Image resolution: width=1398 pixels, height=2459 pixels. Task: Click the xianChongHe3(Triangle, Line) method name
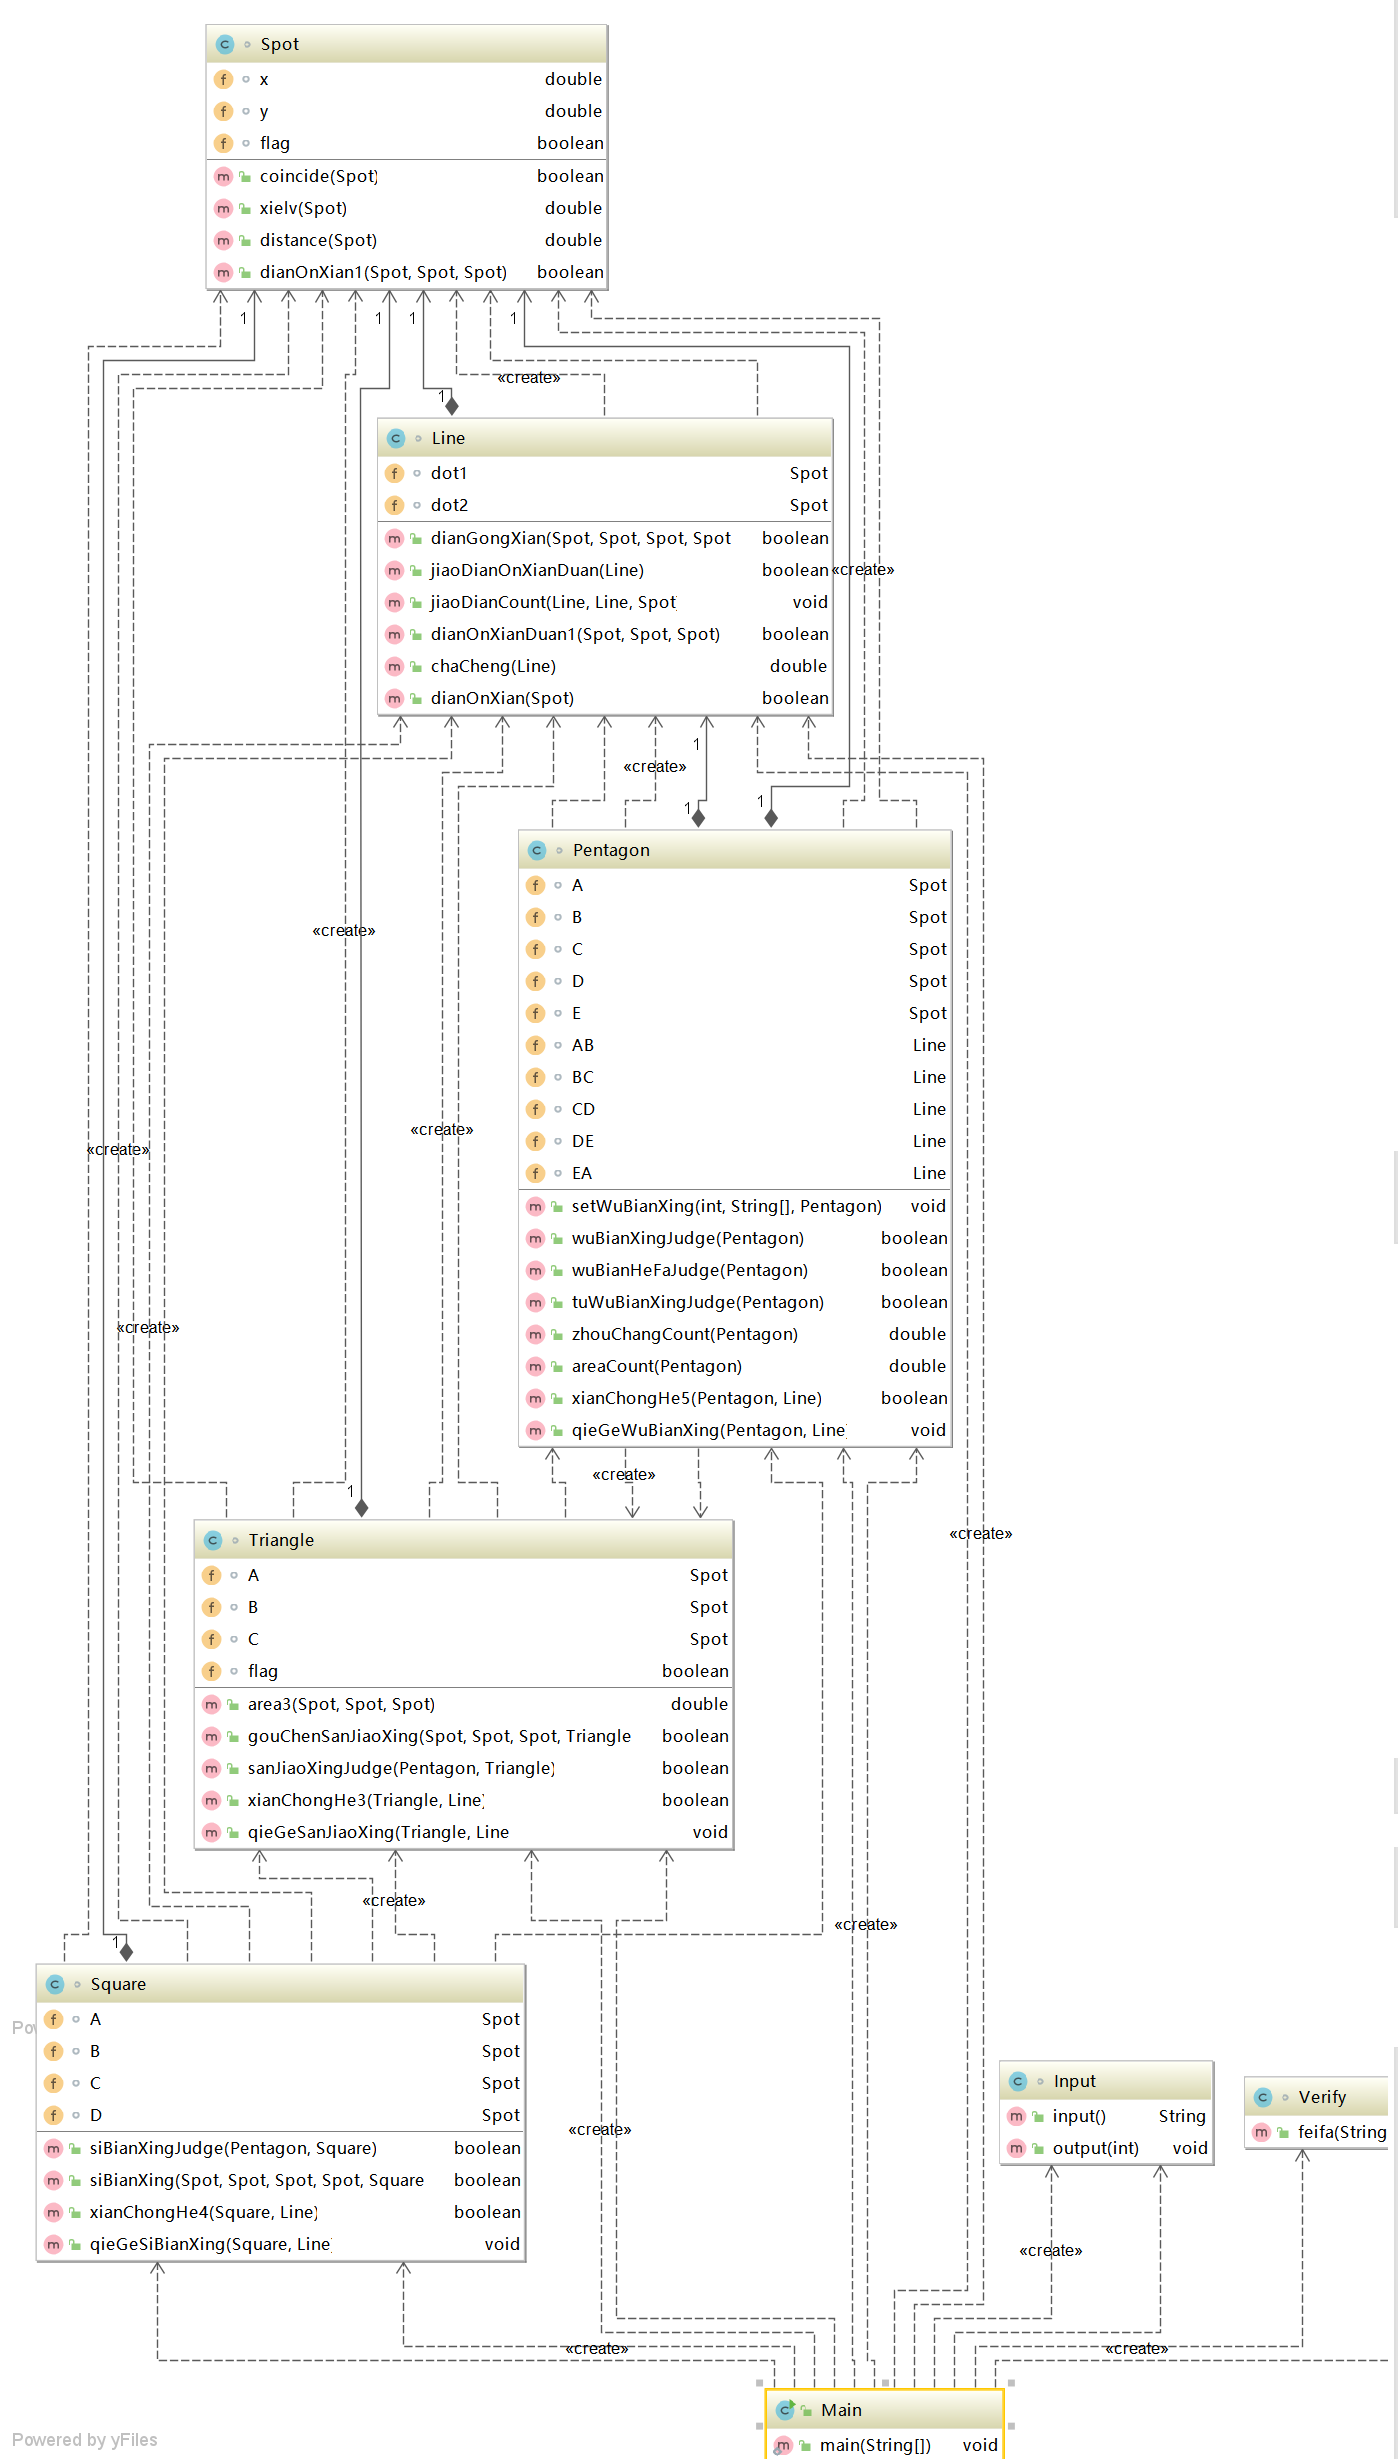click(x=366, y=1800)
